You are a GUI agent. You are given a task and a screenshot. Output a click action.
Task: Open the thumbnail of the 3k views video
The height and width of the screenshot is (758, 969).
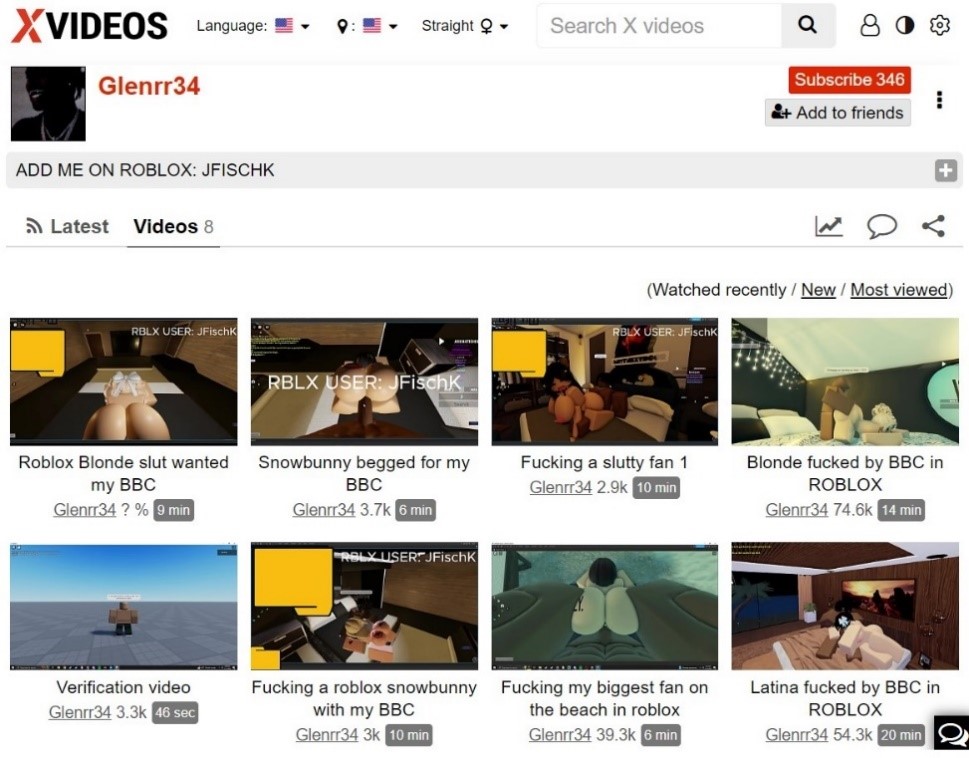click(364, 606)
